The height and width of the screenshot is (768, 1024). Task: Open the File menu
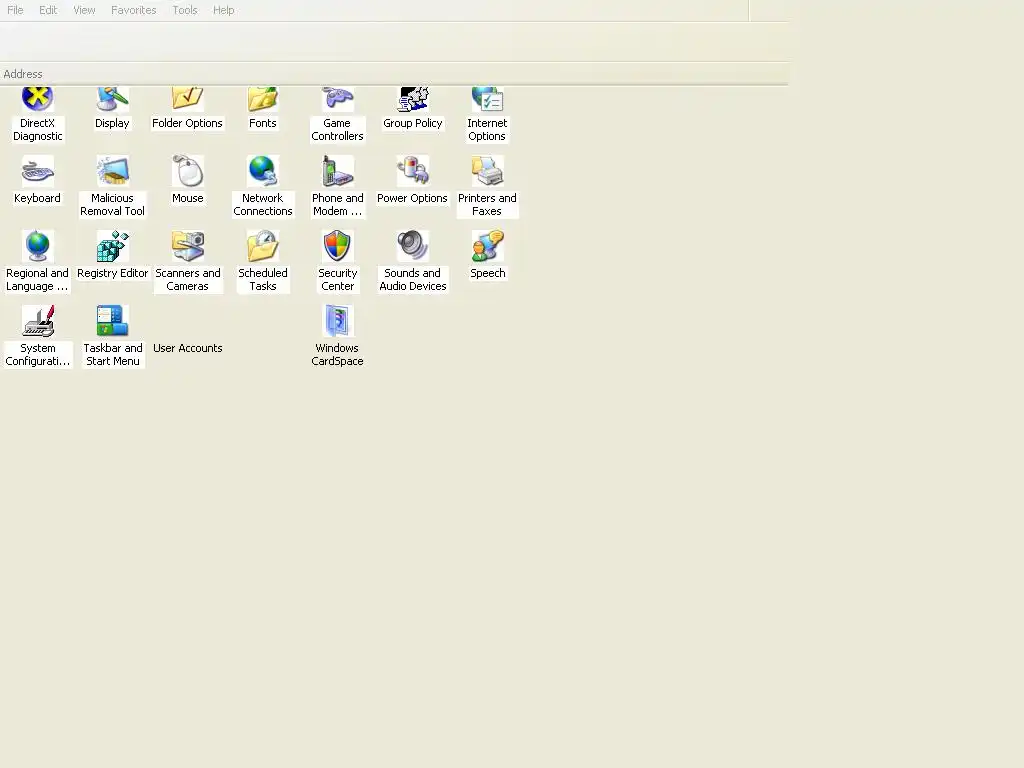click(15, 10)
